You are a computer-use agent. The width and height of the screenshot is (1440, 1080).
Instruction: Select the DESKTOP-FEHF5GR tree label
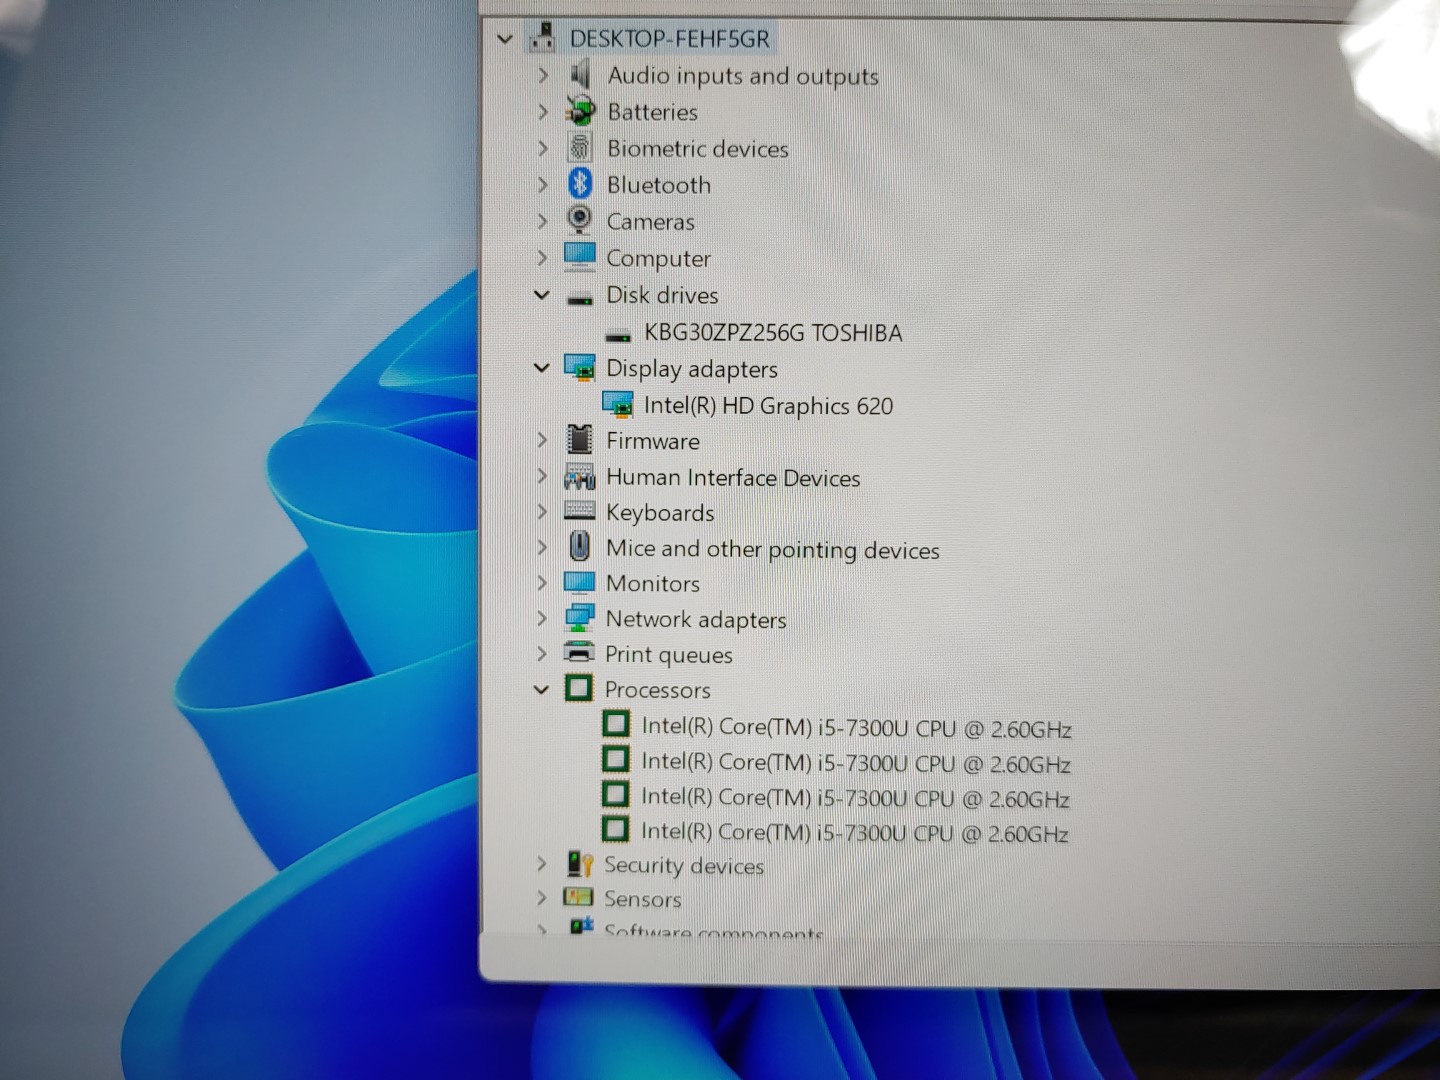pyautogui.click(x=669, y=39)
